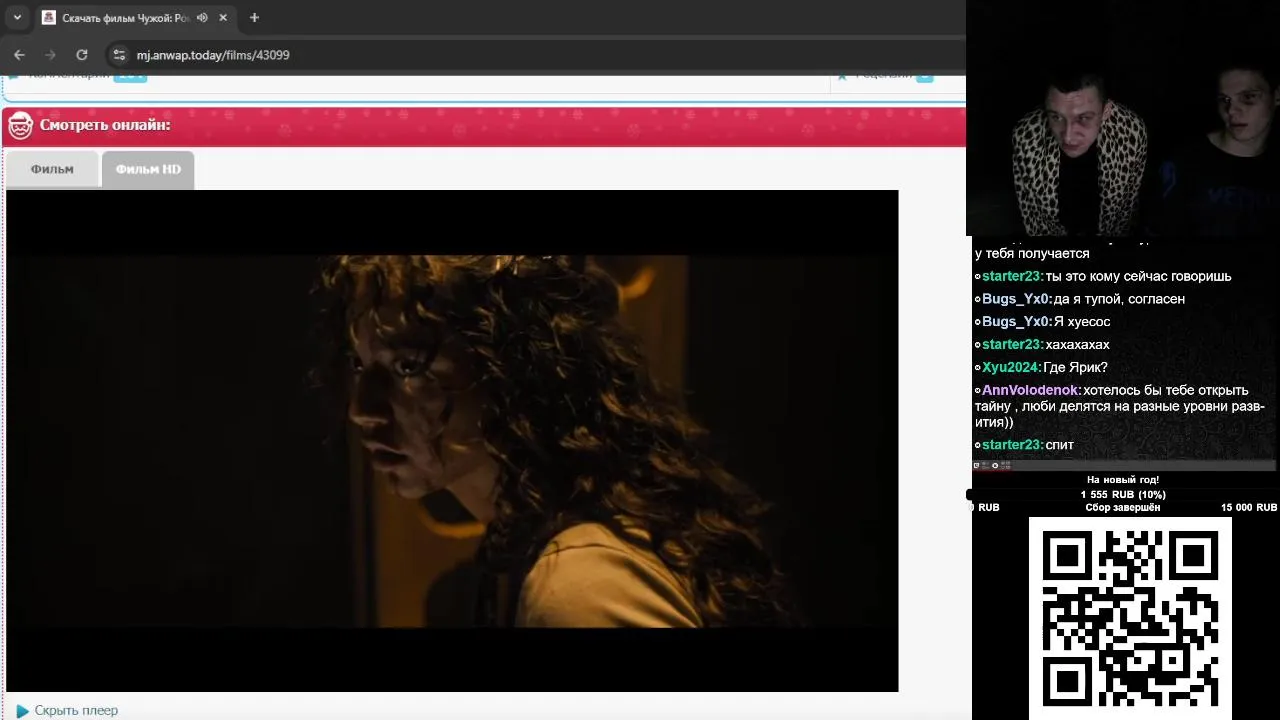This screenshot has width=1280, height=720.
Task: Reload the current page
Action: [82, 55]
